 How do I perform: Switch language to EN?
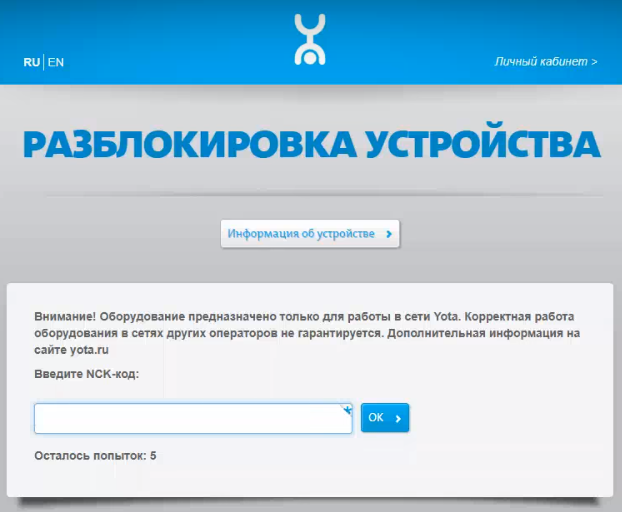click(x=56, y=62)
